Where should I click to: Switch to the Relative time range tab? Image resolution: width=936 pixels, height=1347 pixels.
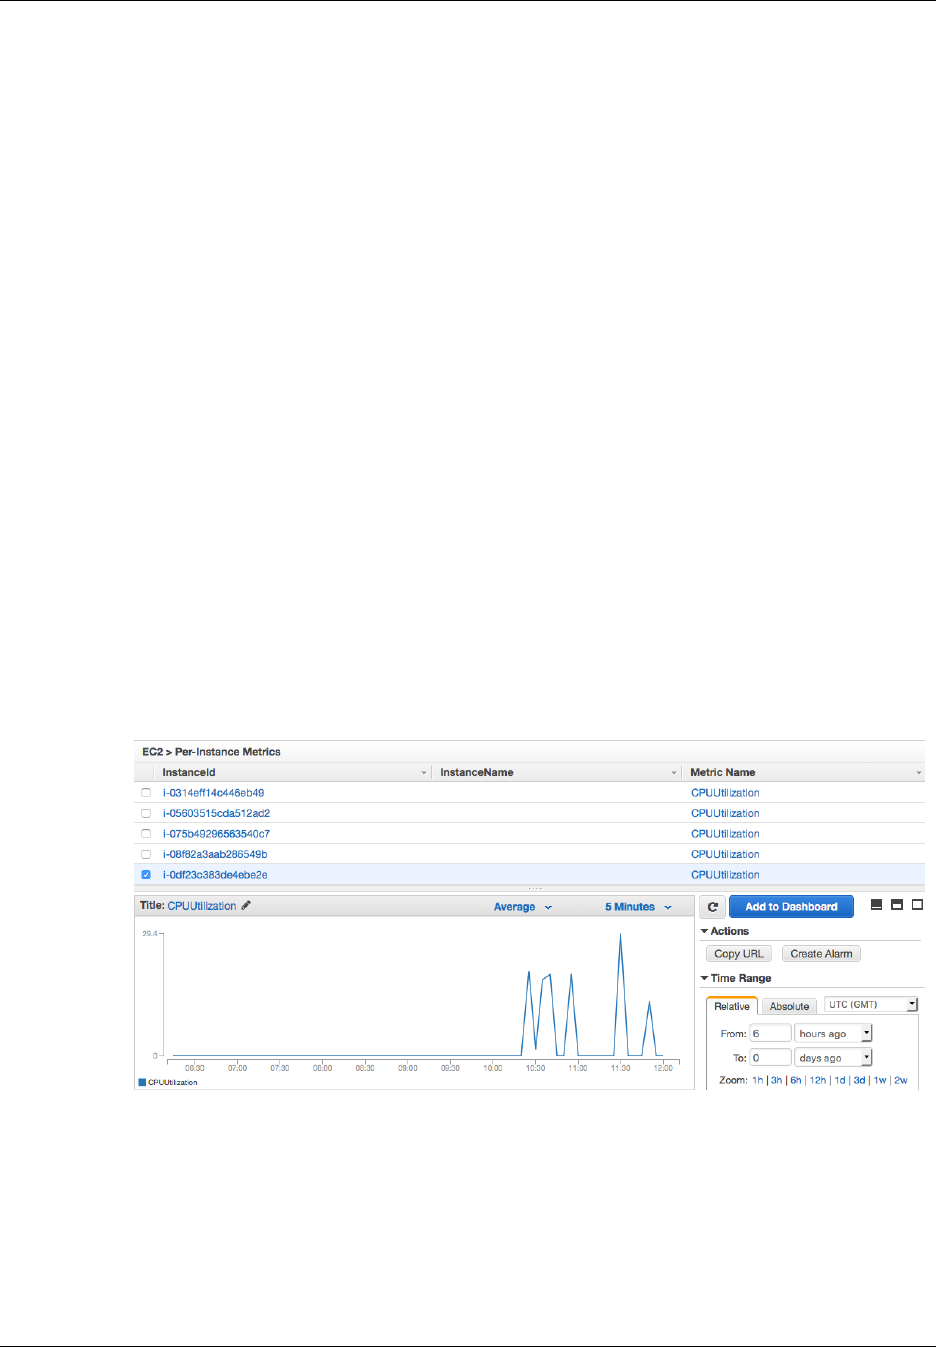pos(732,1006)
